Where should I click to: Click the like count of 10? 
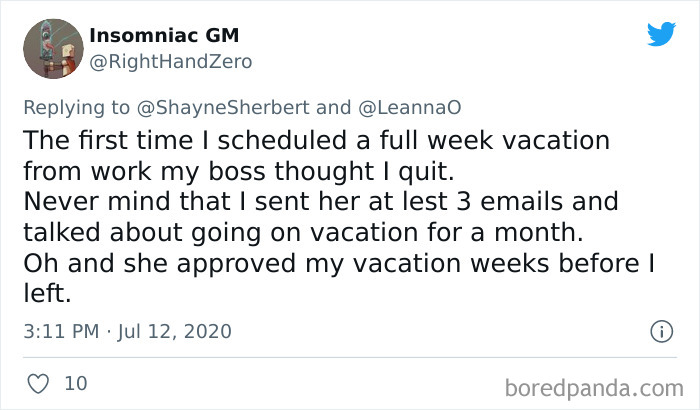pyautogui.click(x=75, y=384)
